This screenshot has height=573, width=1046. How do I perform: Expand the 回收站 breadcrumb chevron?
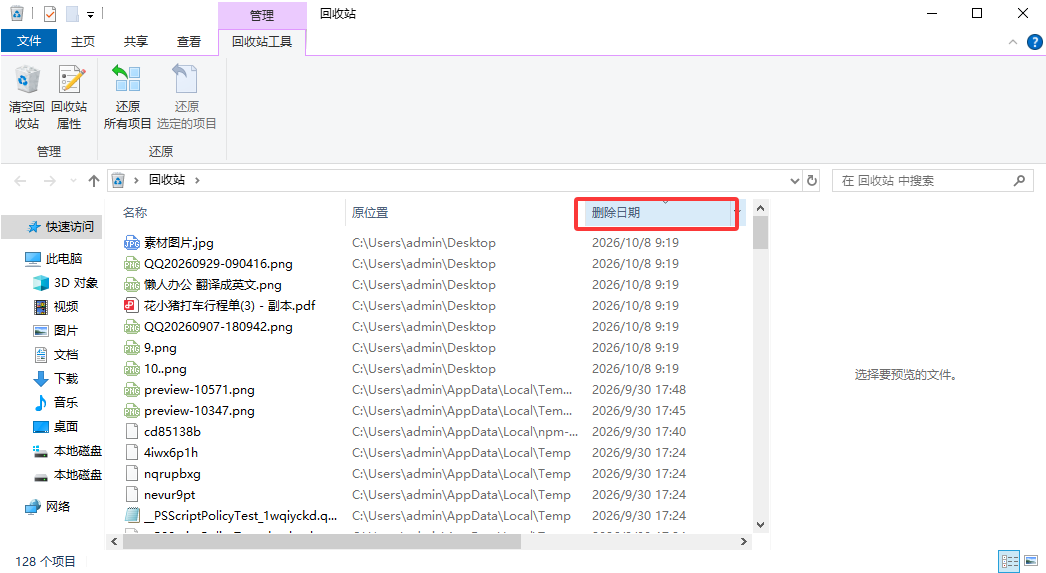pyautogui.click(x=197, y=180)
